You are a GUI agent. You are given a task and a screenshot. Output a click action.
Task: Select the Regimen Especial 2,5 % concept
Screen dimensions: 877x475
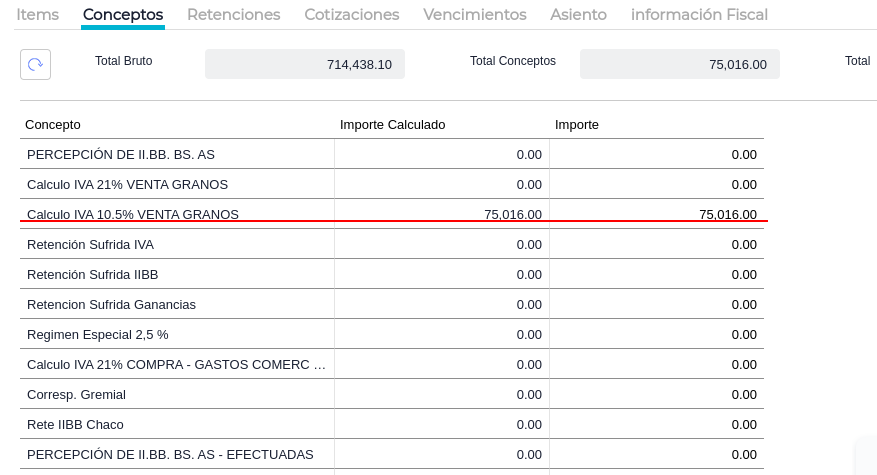click(97, 335)
